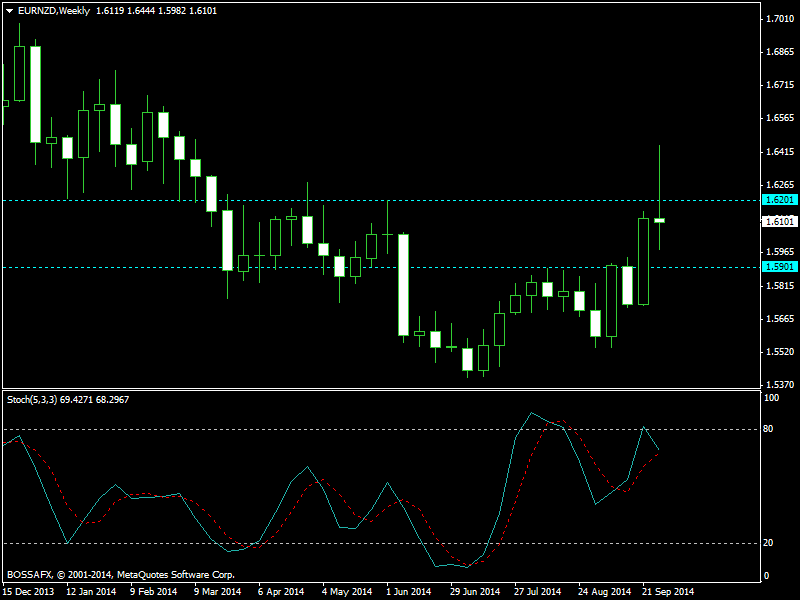Select the EURNZD,Weekly chart title text
Screen dimensions: 800x600
54,11
